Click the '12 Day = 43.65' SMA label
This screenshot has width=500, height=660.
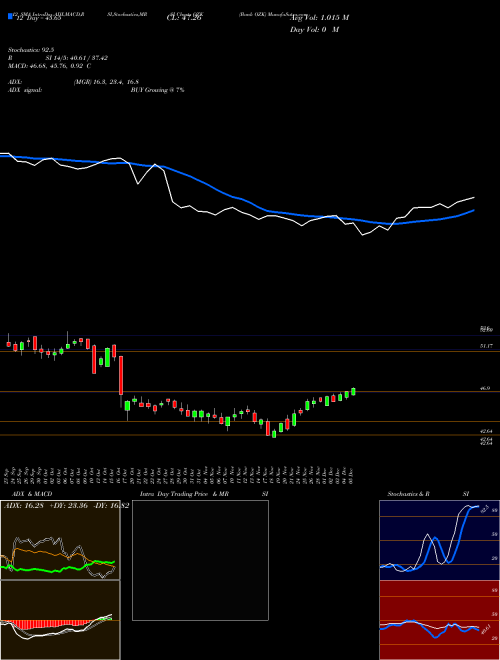point(39,17)
